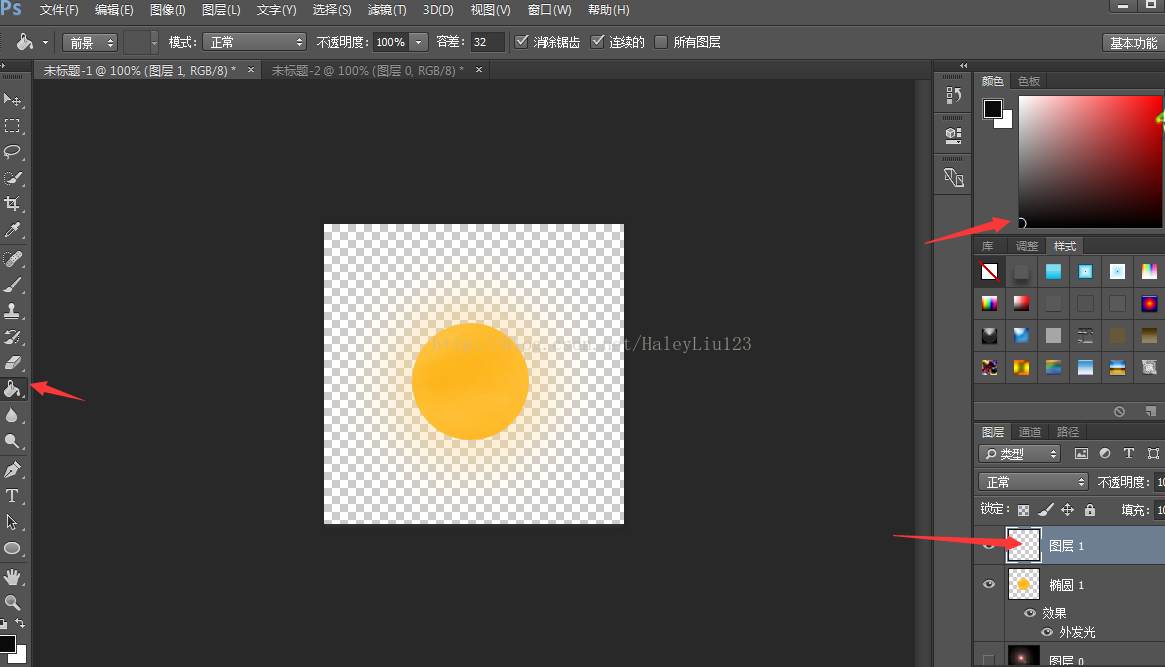Toggle lock image pixels
The height and width of the screenshot is (667, 1165).
[1045, 510]
